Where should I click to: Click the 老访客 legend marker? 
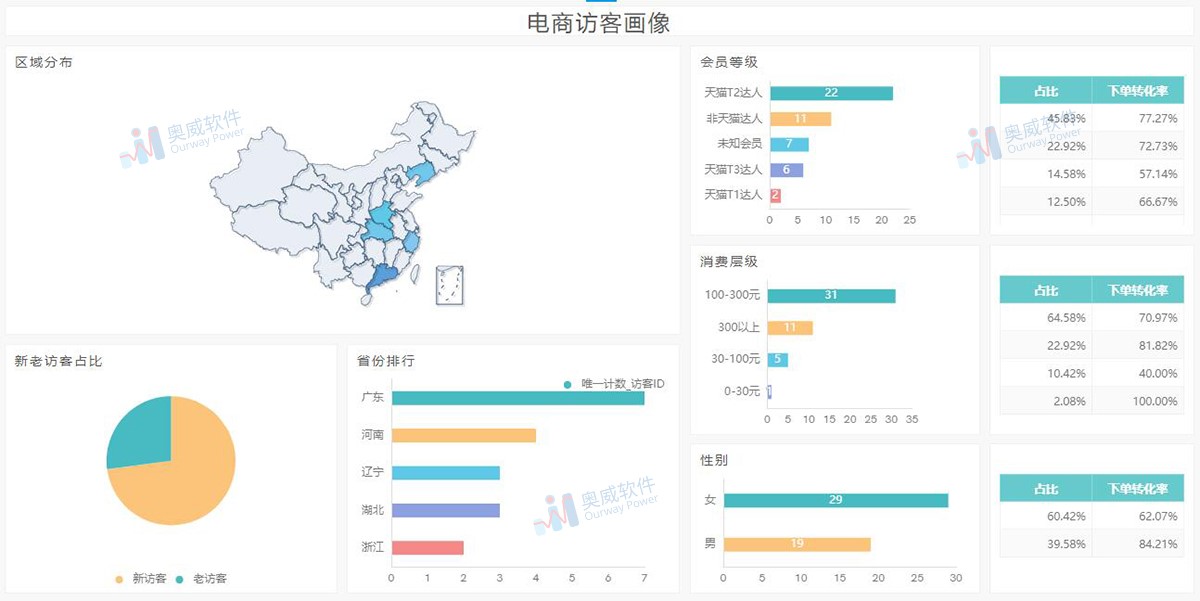[180, 576]
